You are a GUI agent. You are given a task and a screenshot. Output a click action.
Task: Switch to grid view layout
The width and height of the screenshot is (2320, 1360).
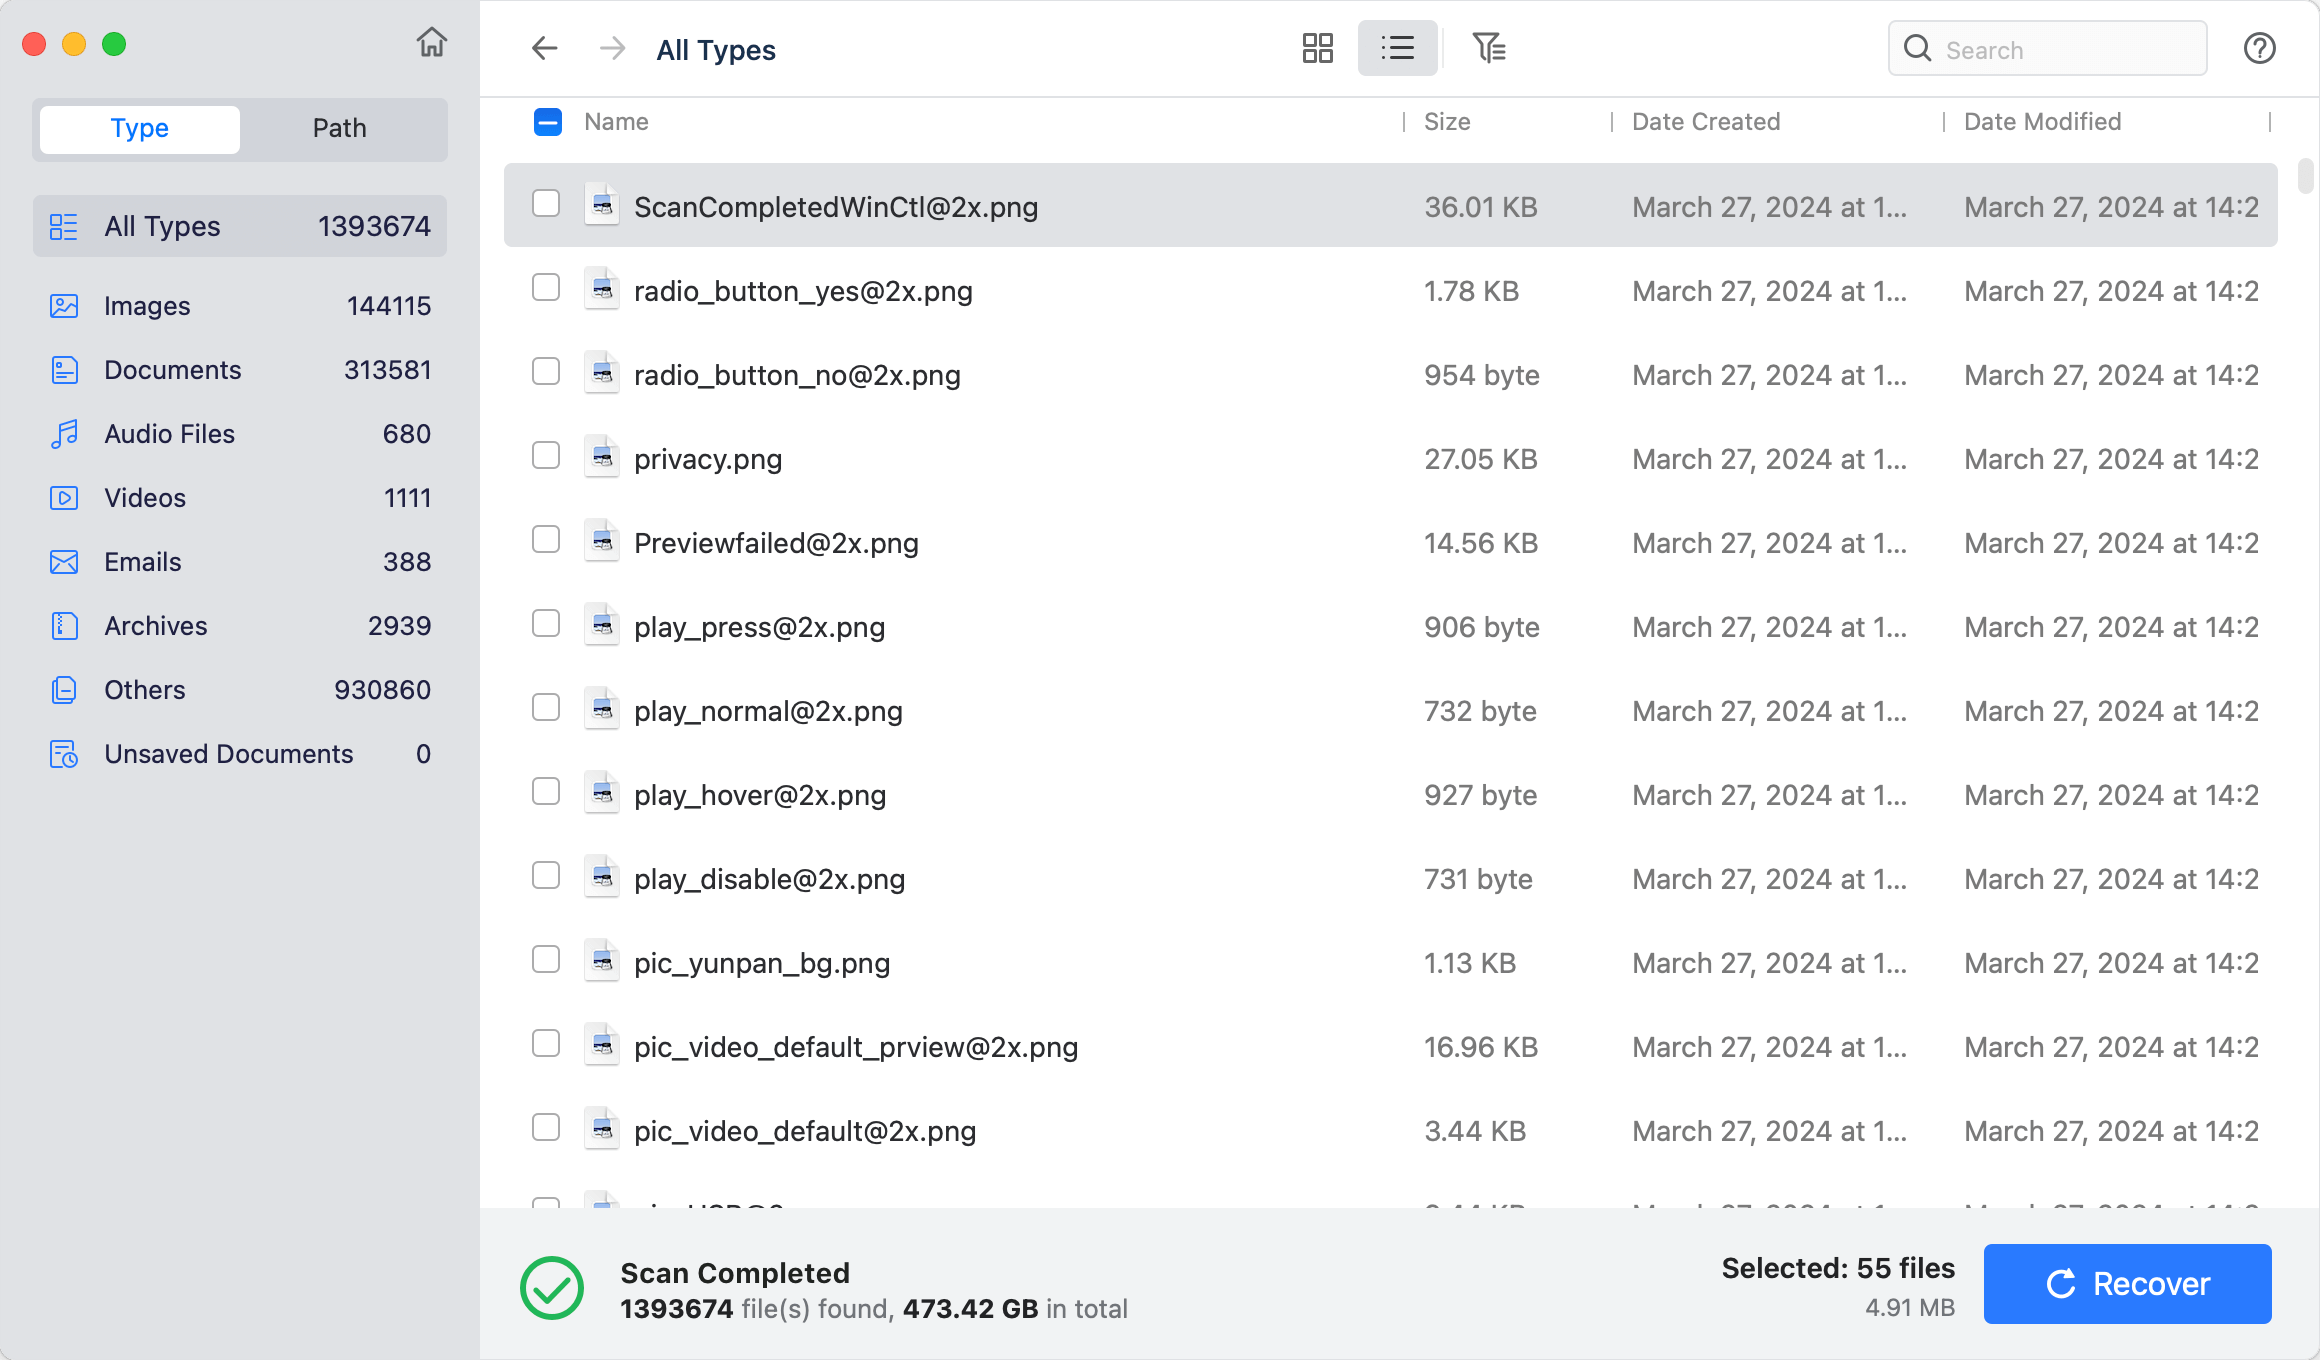click(1318, 48)
